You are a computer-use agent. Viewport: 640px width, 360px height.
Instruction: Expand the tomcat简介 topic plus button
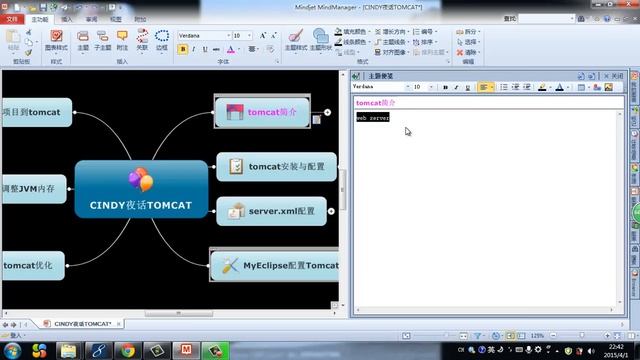coord(327,112)
